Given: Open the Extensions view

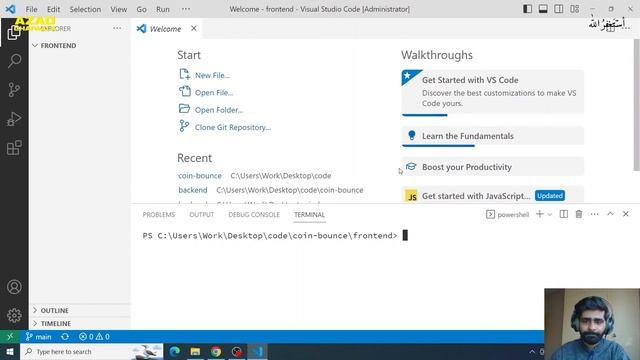Looking at the screenshot, I should [x=14, y=148].
